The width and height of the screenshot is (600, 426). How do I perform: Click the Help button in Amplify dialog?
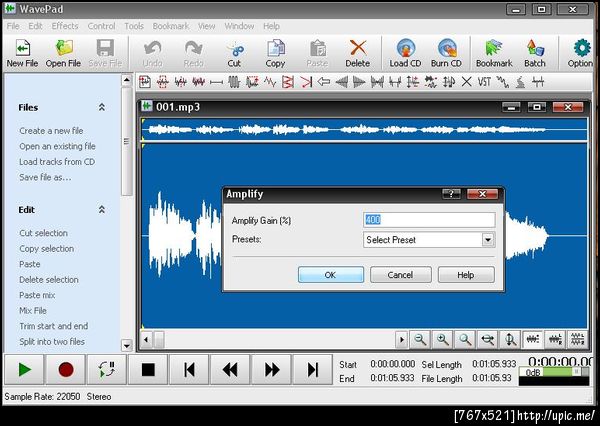click(466, 275)
